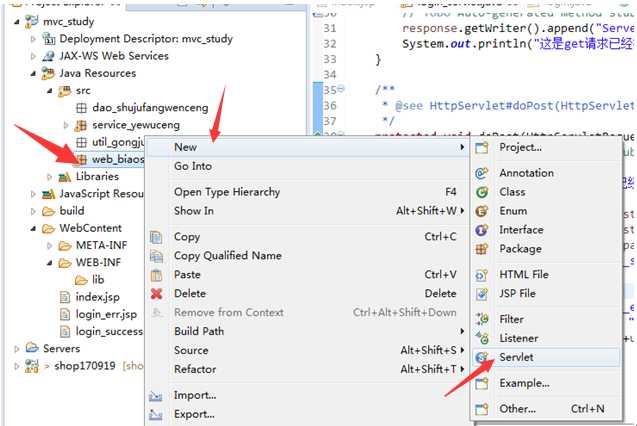Click the dao_shujufangwenceng package icon

tap(81, 108)
